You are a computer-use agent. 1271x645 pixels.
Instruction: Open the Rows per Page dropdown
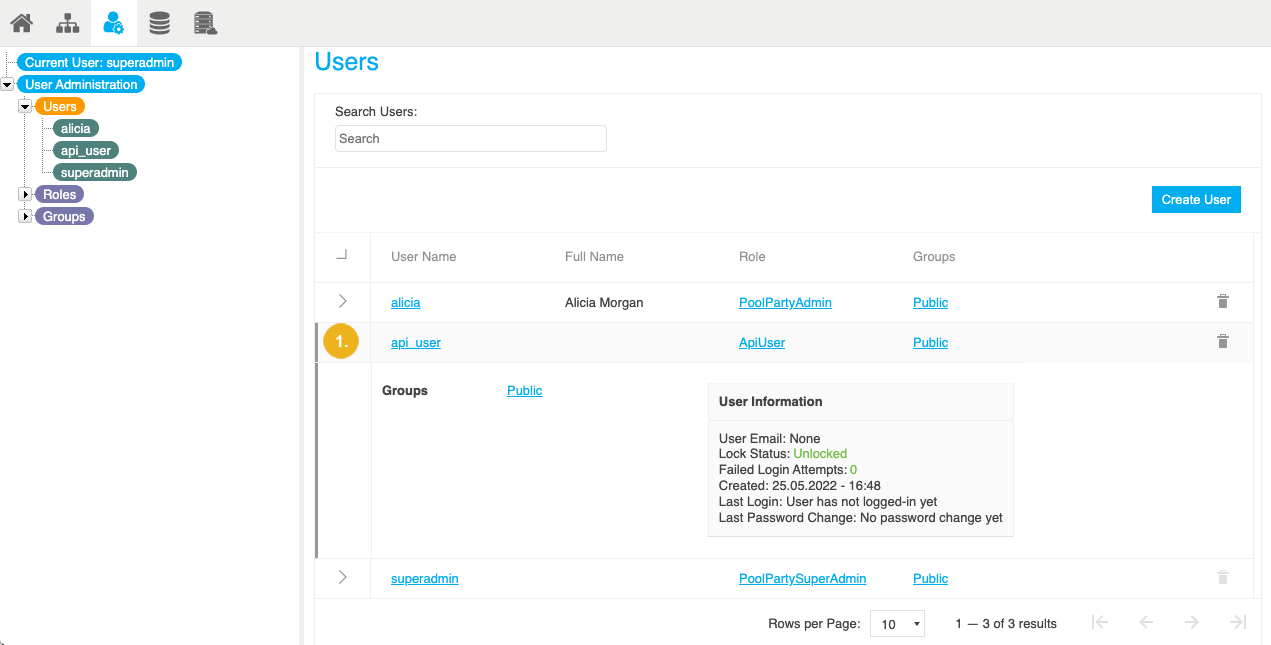click(x=897, y=624)
